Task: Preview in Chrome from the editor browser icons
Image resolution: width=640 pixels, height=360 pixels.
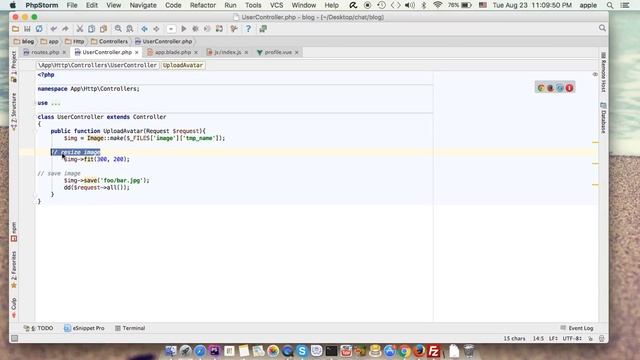Action: (541, 88)
